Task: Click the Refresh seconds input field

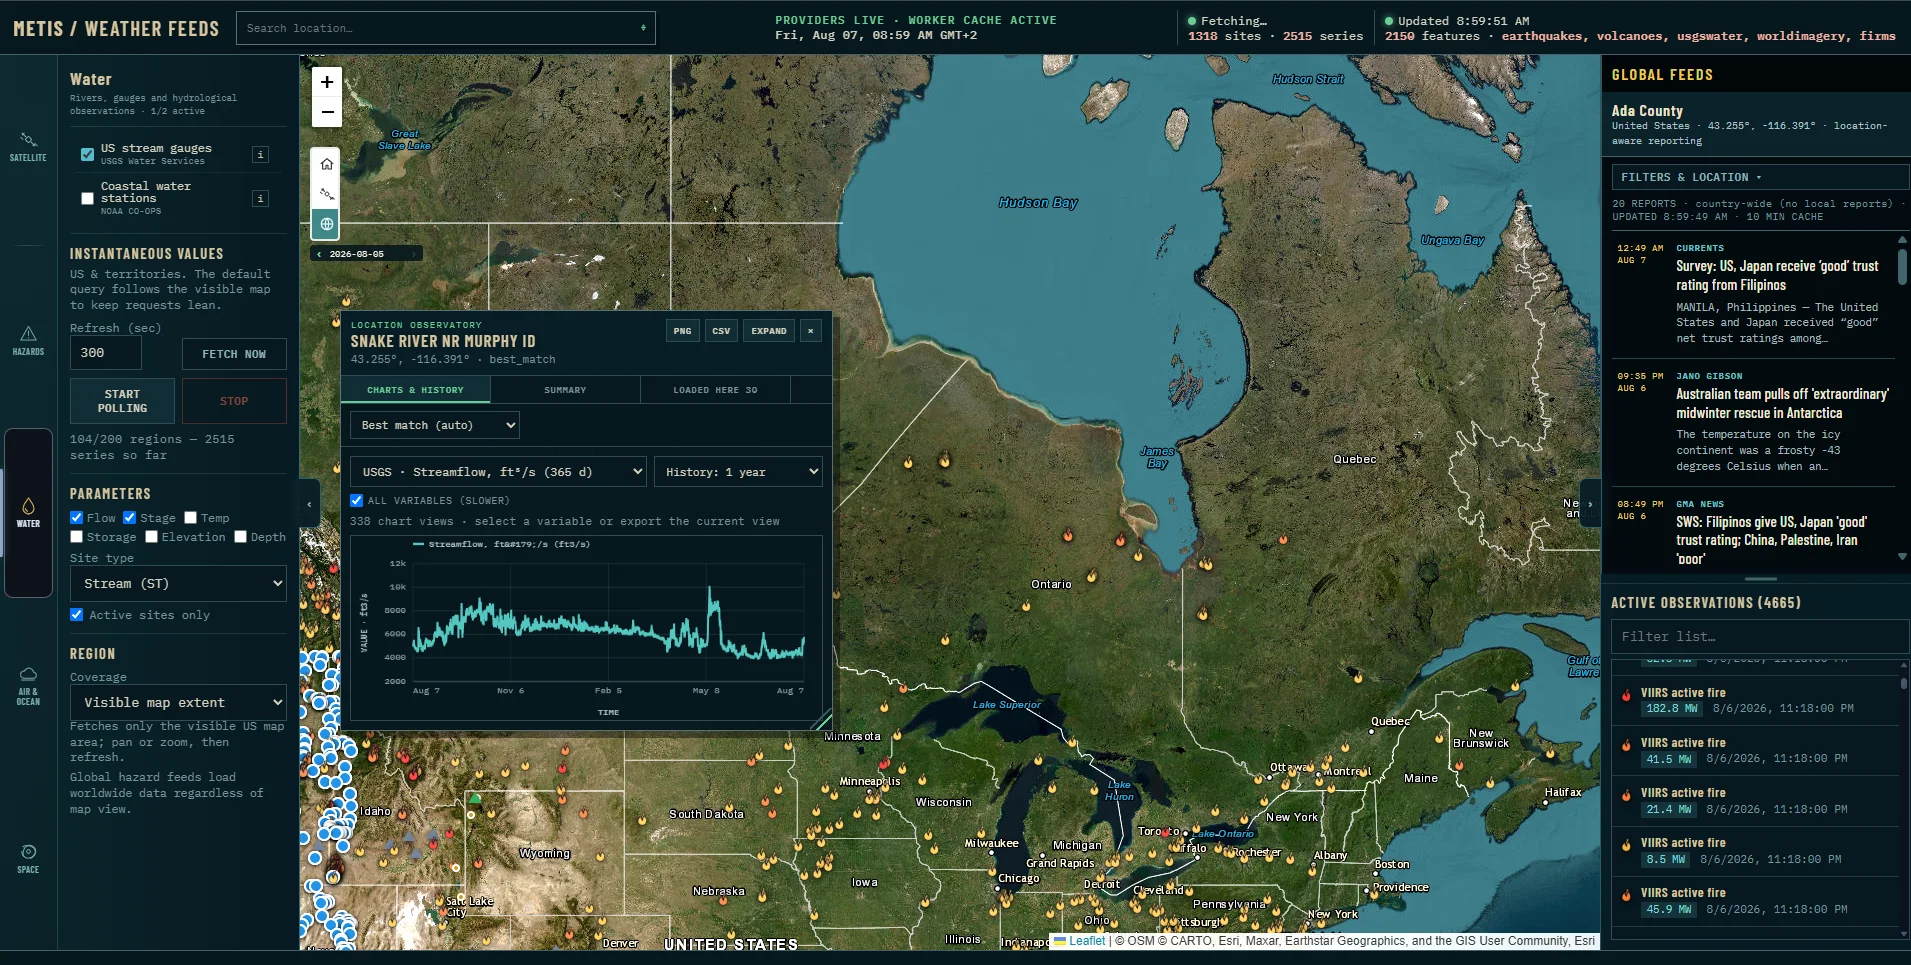Action: tap(106, 353)
